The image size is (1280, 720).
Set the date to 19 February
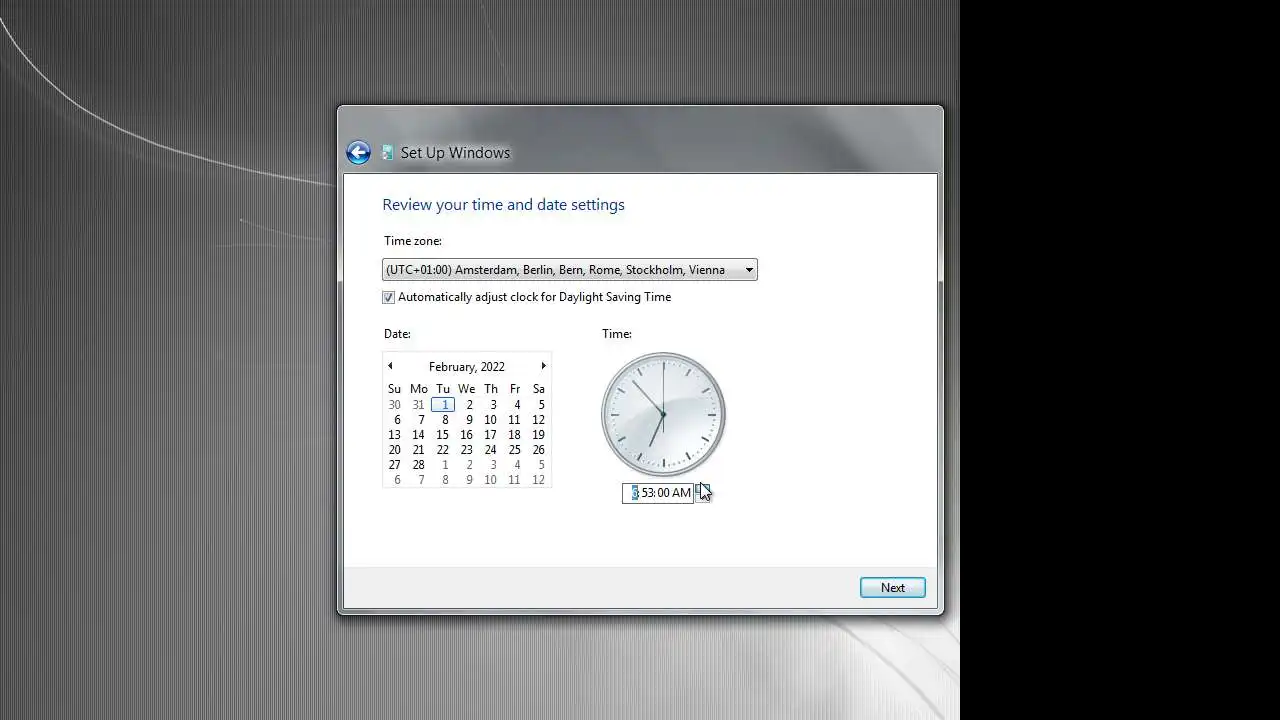click(x=539, y=435)
